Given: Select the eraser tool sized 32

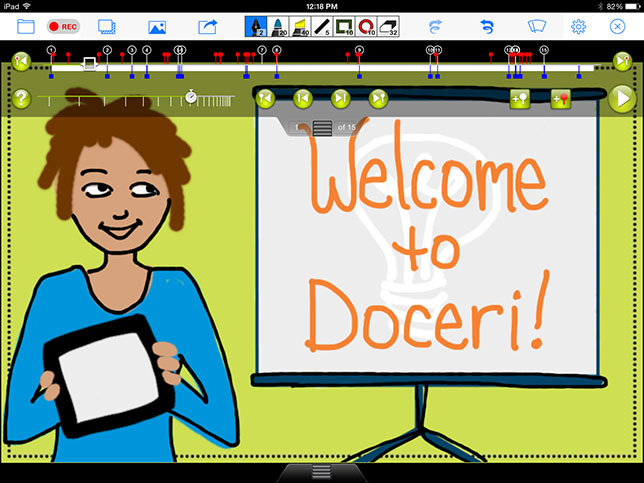Looking at the screenshot, I should pos(388,27).
